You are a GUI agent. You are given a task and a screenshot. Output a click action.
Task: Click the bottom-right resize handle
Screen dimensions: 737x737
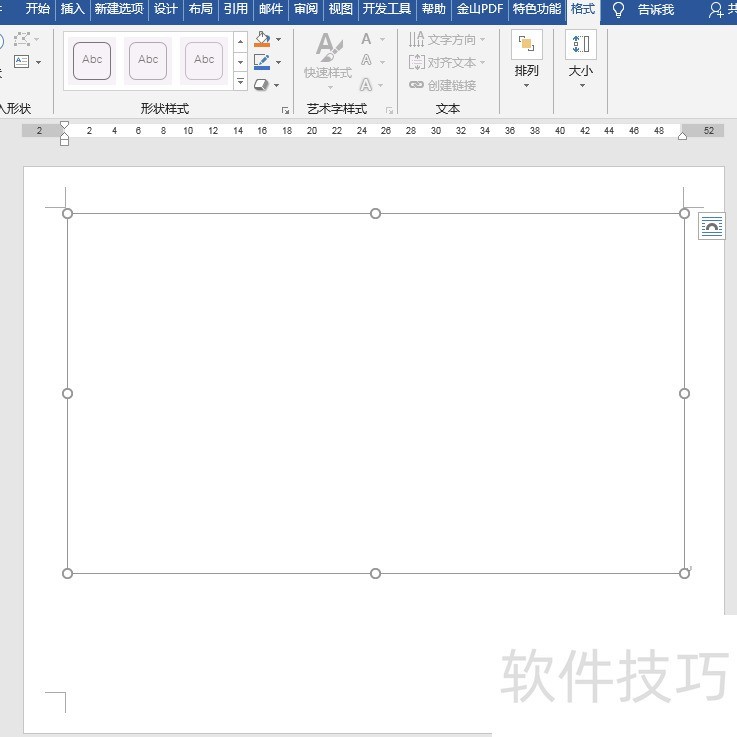click(x=684, y=573)
